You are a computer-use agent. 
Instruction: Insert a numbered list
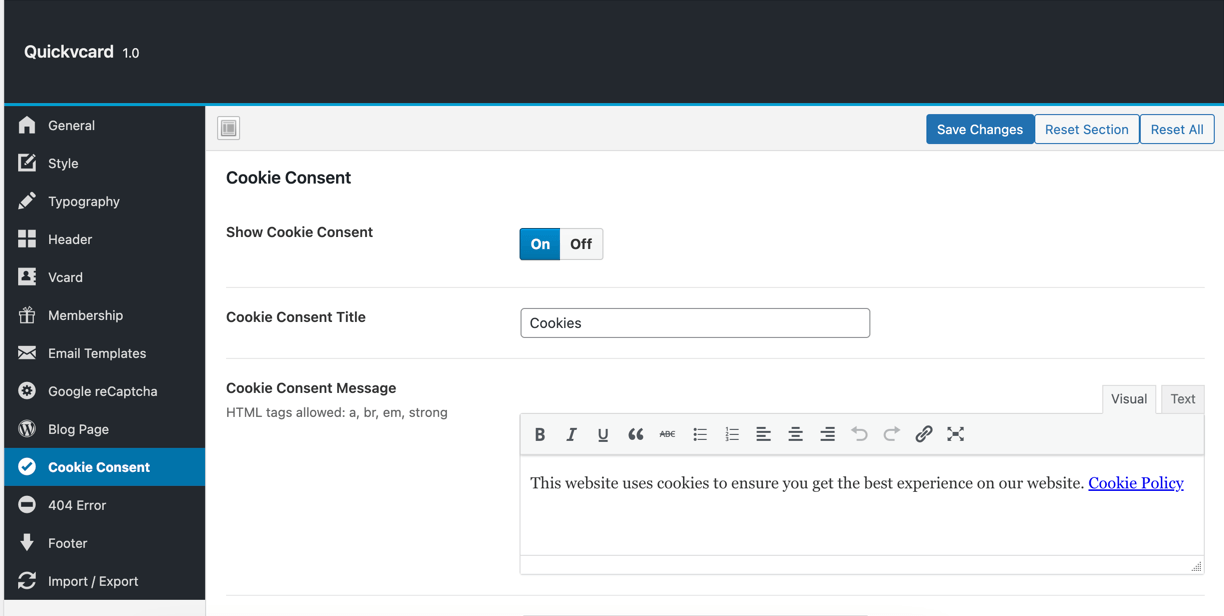(x=732, y=434)
